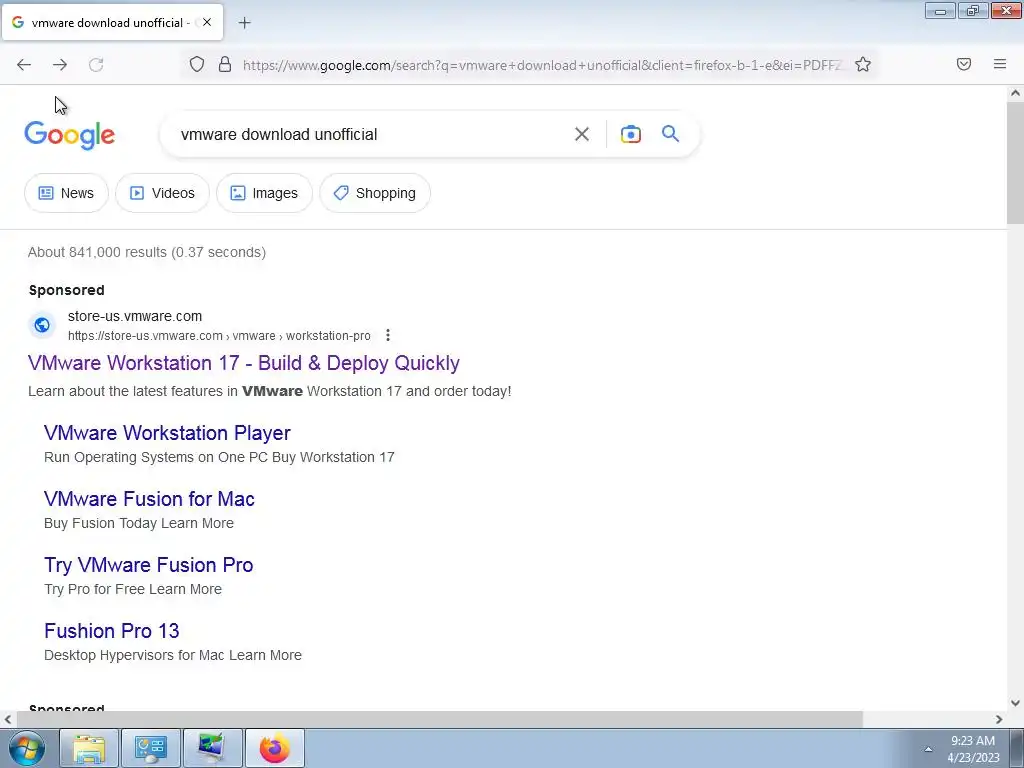Open a new tab with plus button

tap(244, 23)
